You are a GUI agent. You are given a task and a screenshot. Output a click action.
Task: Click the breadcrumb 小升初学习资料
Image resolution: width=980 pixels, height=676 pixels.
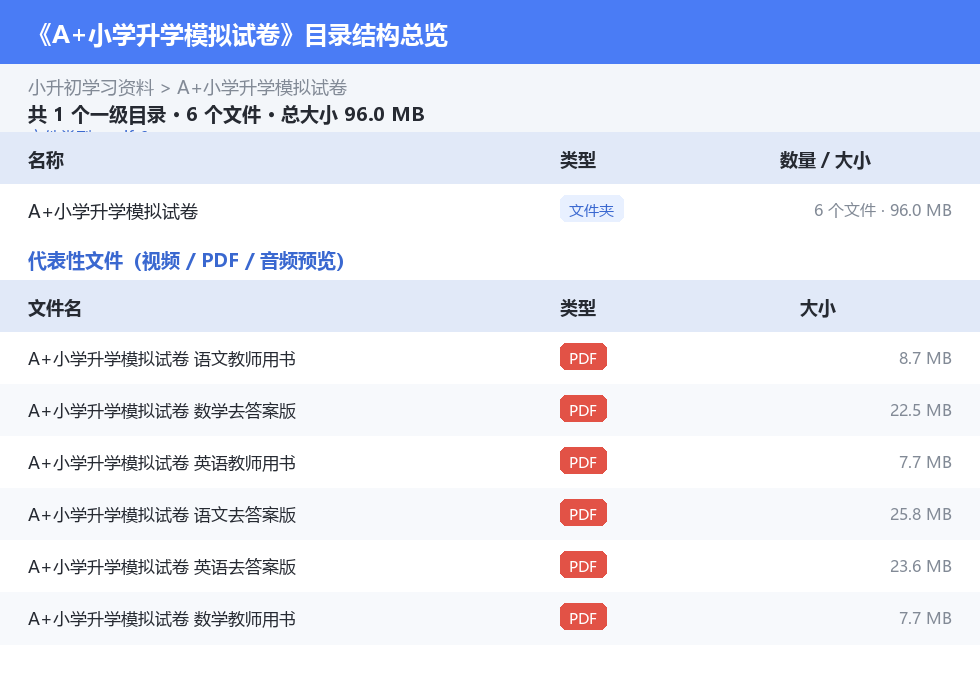(91, 87)
